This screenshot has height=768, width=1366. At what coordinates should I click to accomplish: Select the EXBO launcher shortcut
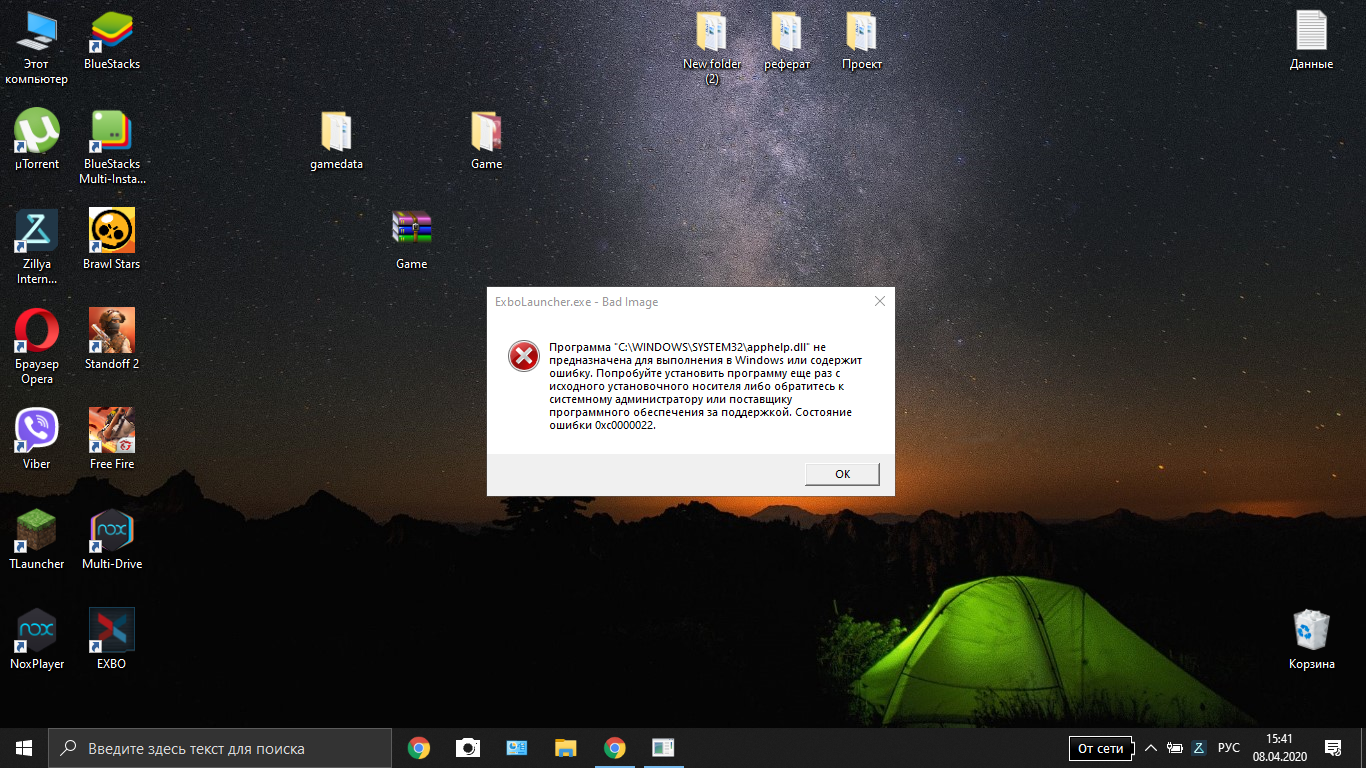[112, 640]
